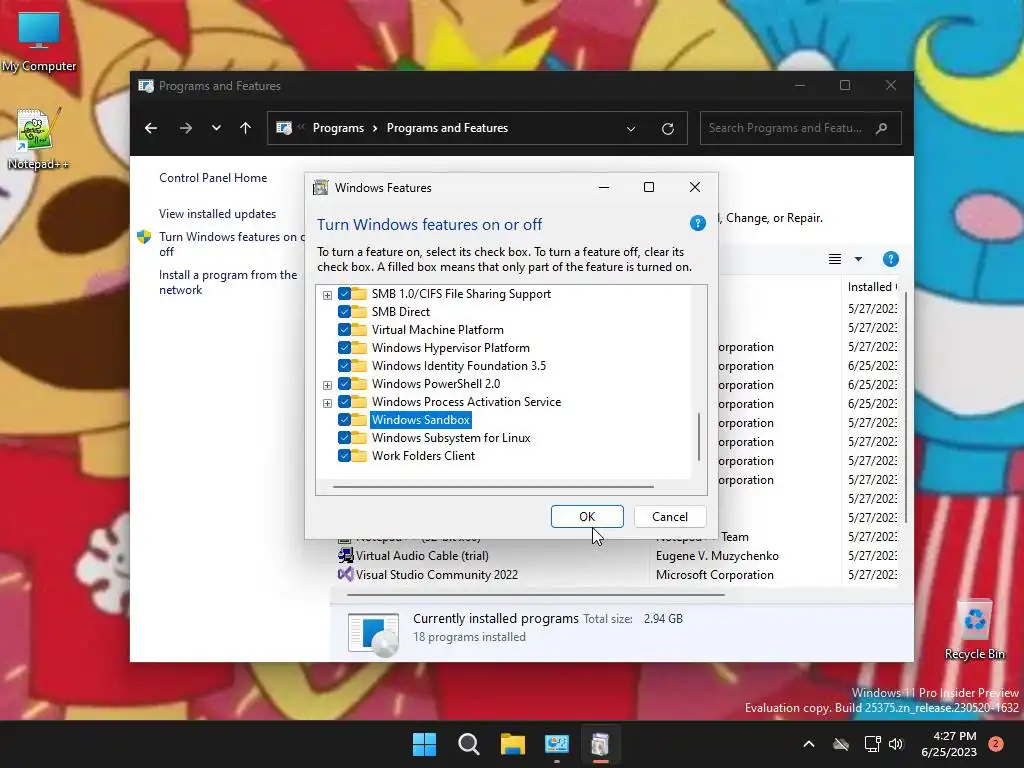The height and width of the screenshot is (768, 1024).
Task: Expand the Windows PowerShell 2.0 node
Action: click(x=327, y=385)
